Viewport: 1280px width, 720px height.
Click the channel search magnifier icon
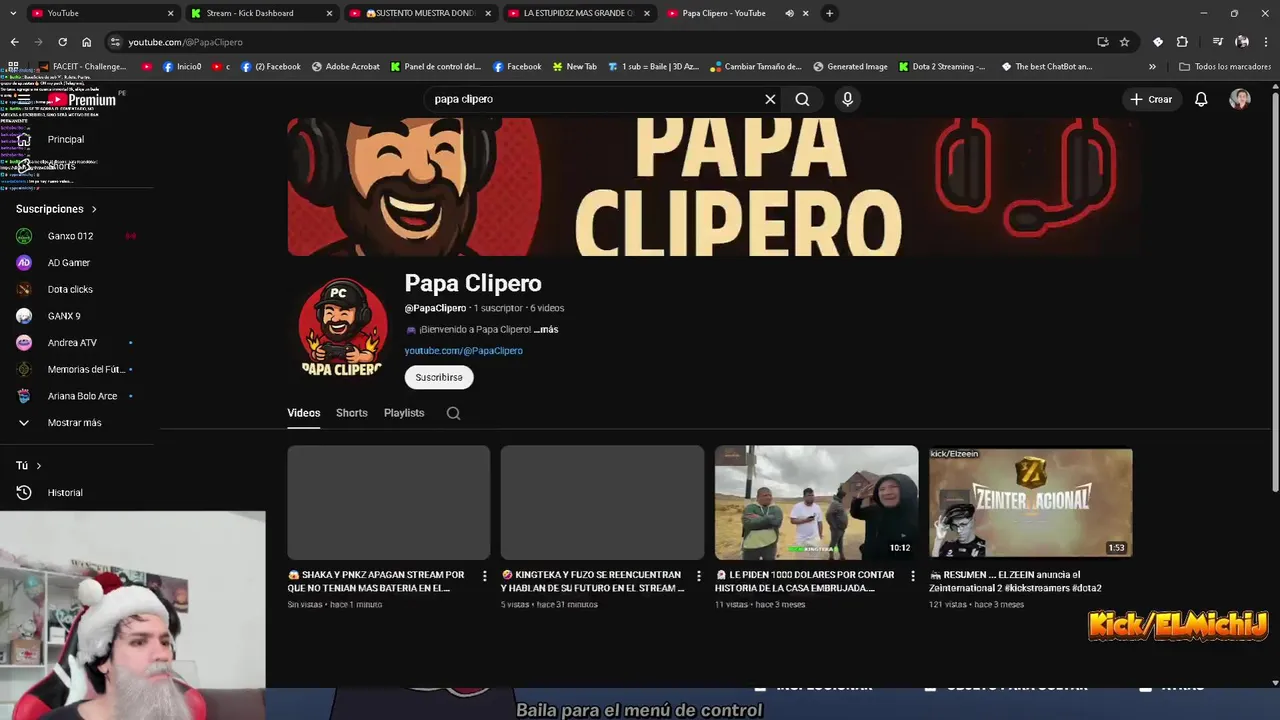[x=453, y=413]
